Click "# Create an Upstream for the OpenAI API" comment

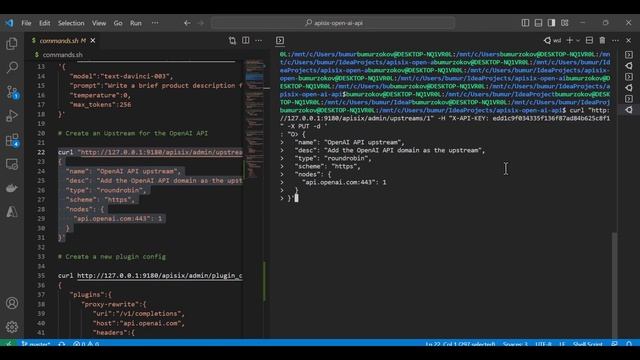click(133, 133)
